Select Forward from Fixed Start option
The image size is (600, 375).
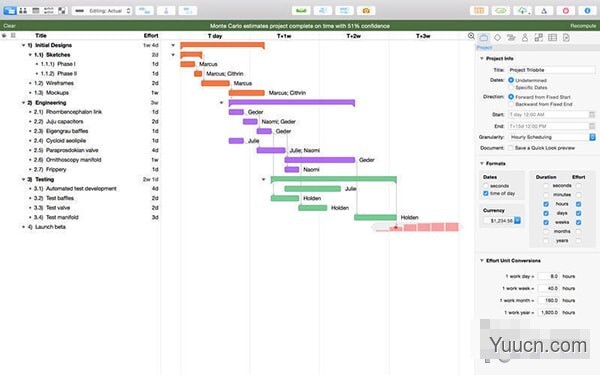click(511, 97)
